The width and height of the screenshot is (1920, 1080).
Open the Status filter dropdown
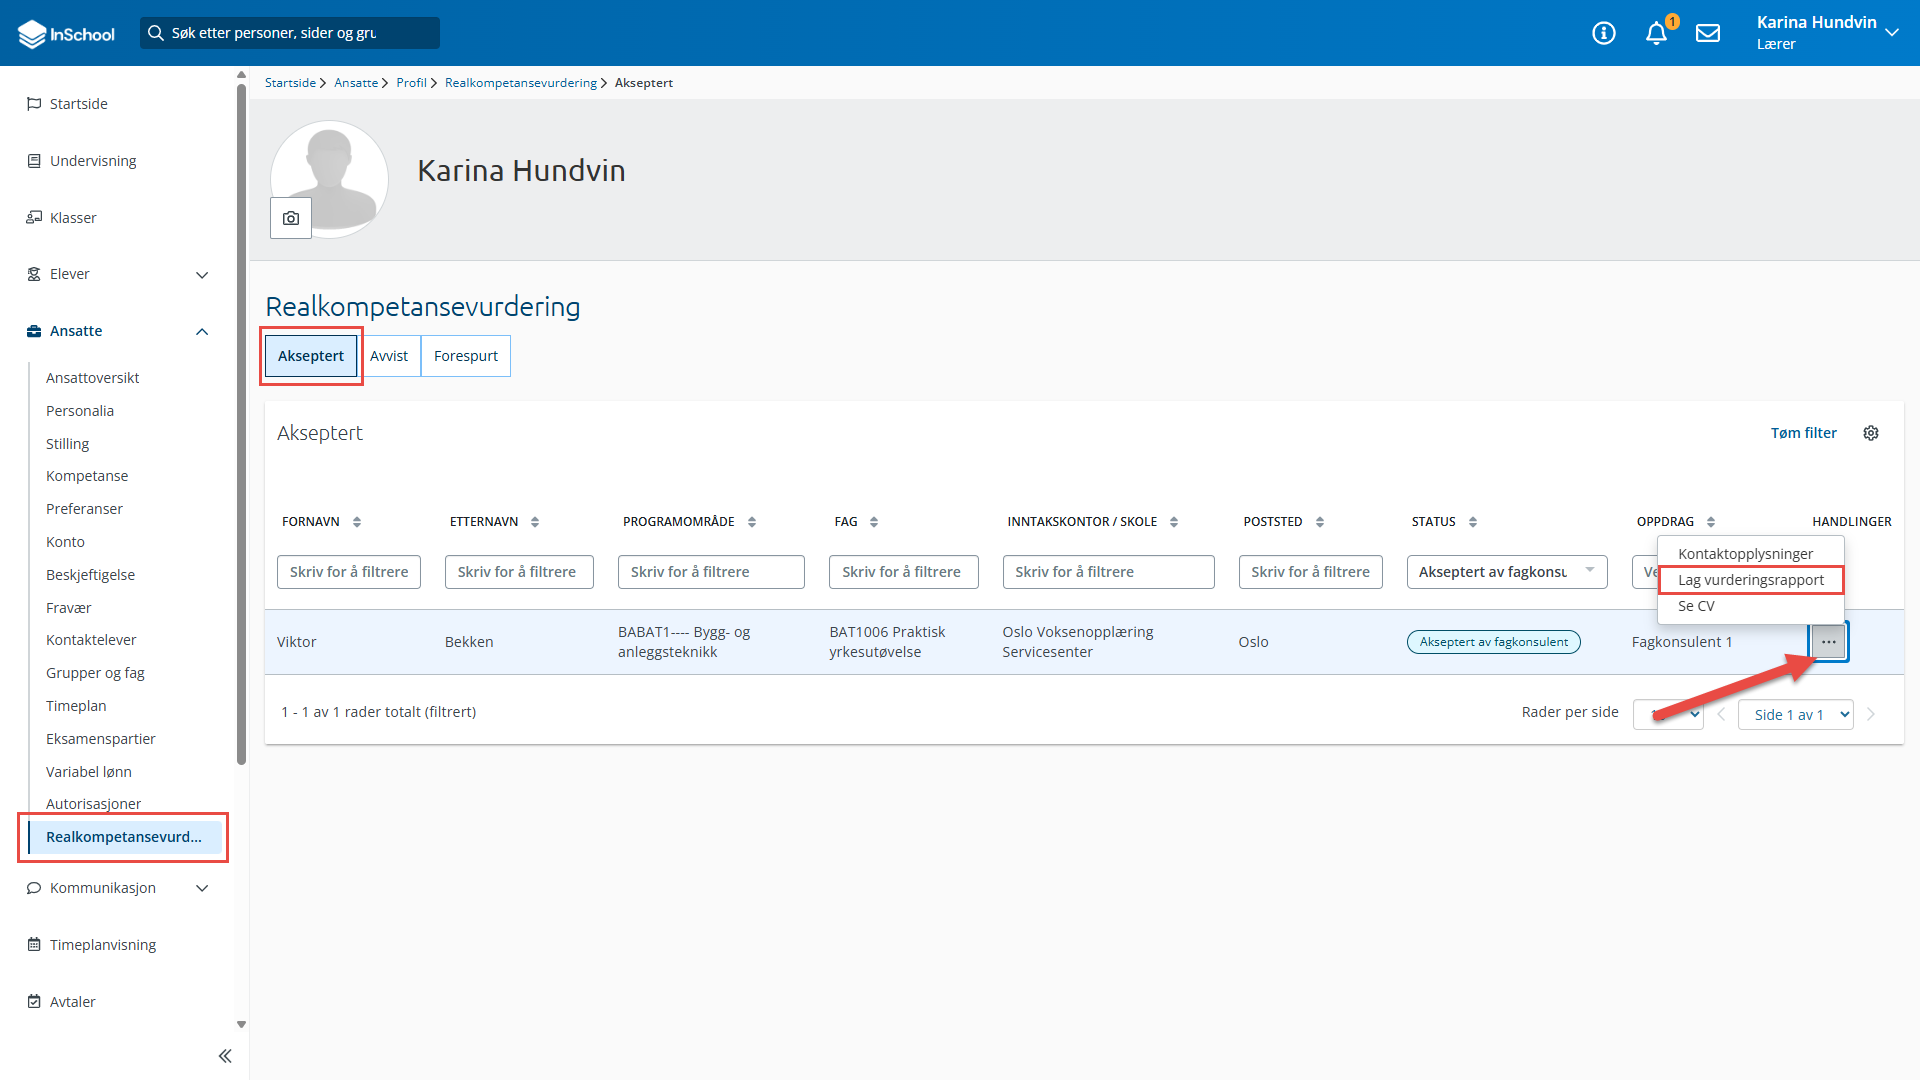1507,572
